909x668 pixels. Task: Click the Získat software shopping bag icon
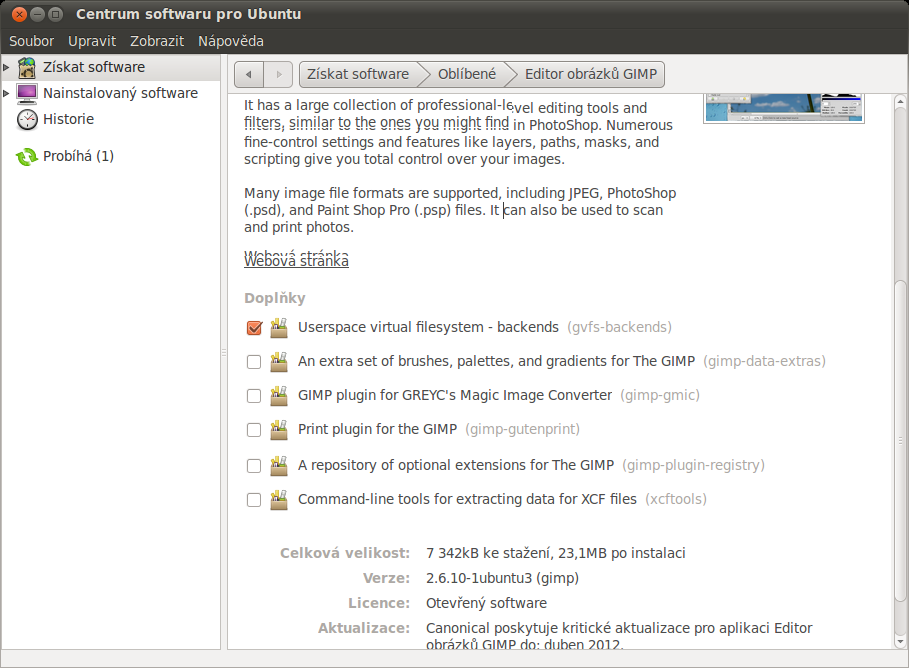pos(27,67)
